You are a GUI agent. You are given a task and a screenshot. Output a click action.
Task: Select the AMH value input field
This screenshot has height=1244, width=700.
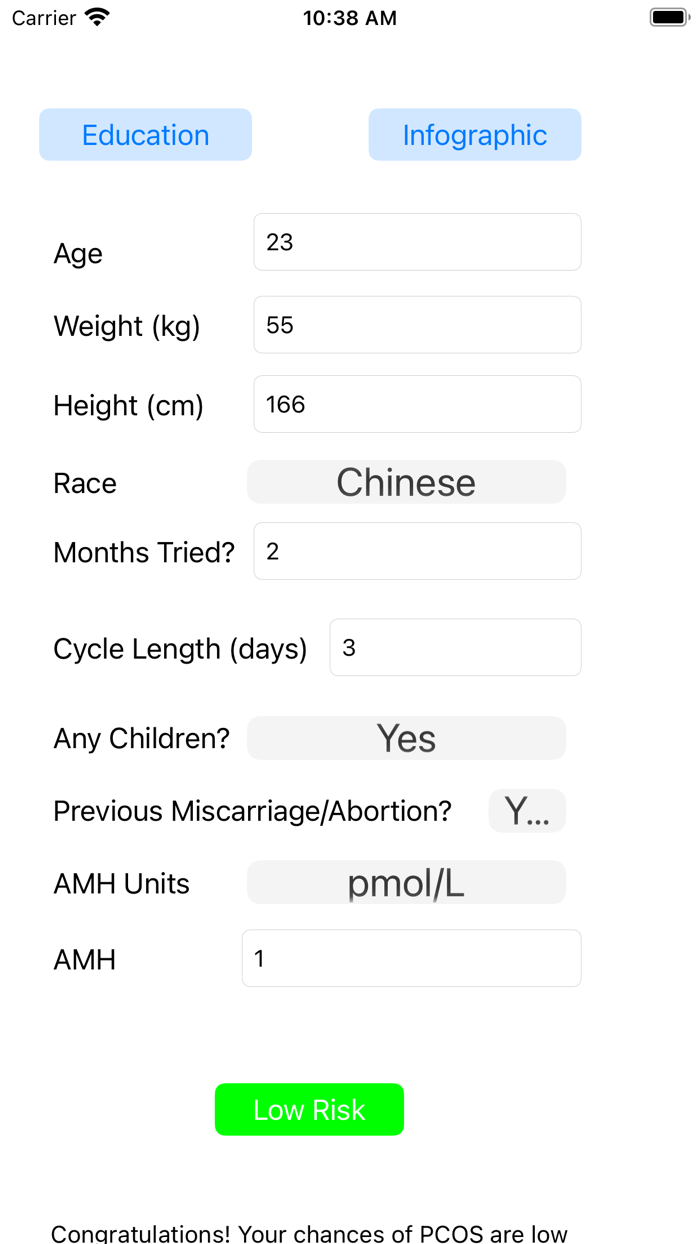(x=410, y=957)
